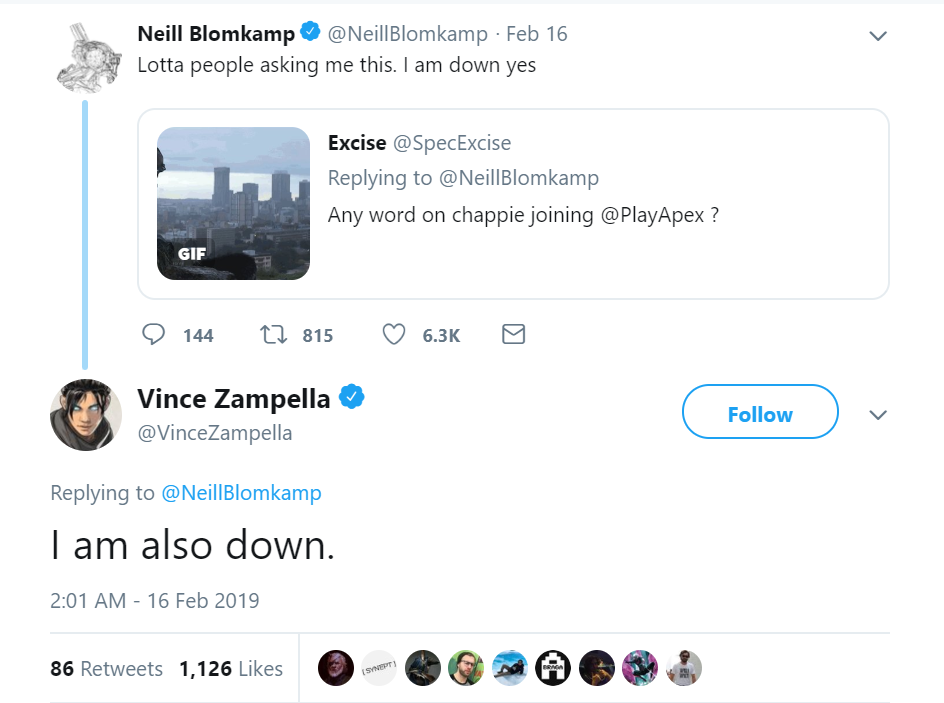Play the quoted tweet's city GIF
The height and width of the screenshot is (703, 944).
point(234,203)
